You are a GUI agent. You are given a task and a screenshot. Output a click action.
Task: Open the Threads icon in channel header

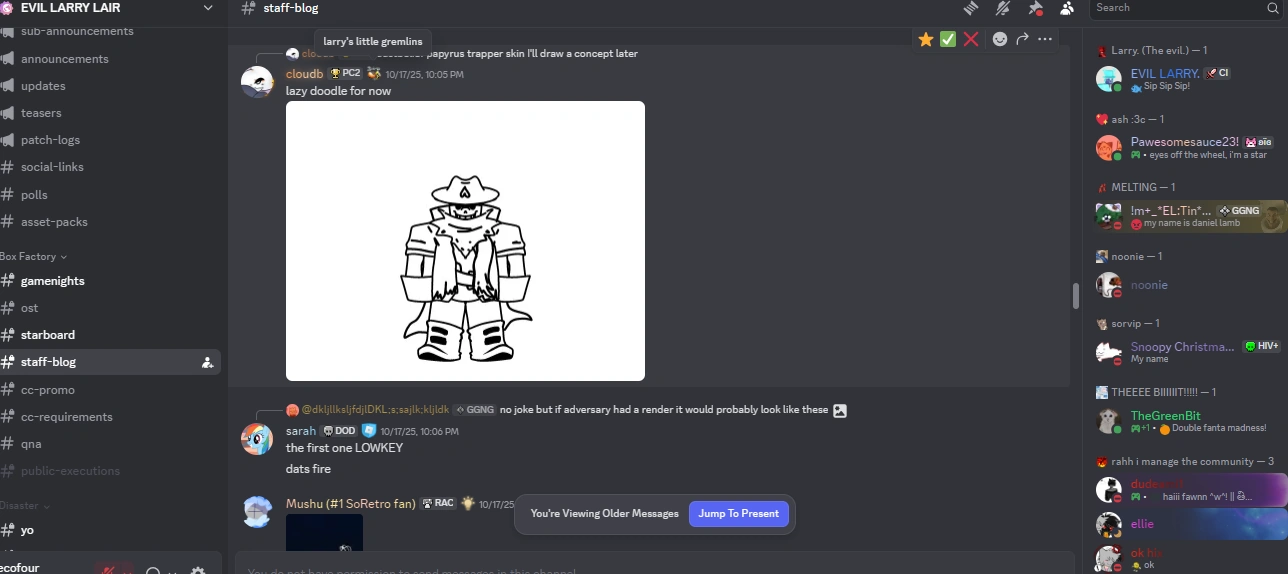(970, 8)
